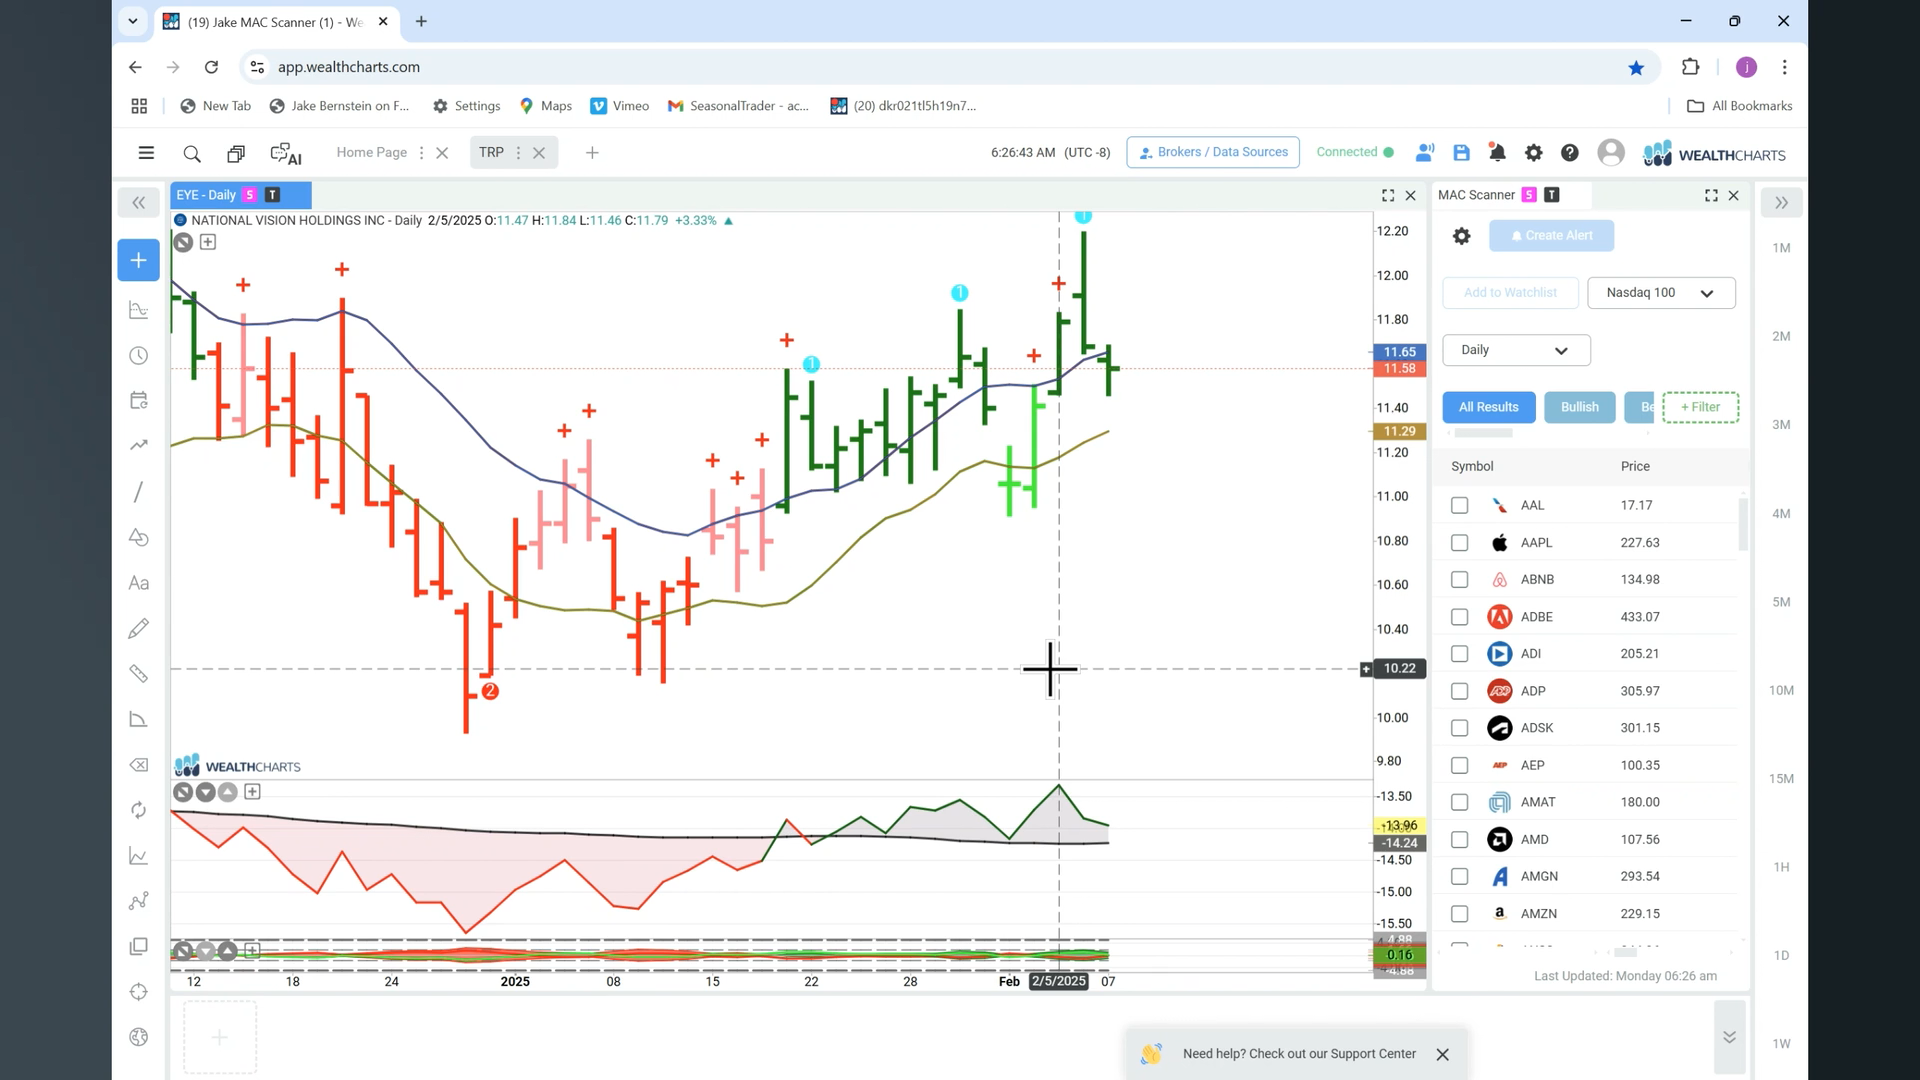Open the help question mark icon
The image size is (1920, 1080).
(x=1570, y=153)
